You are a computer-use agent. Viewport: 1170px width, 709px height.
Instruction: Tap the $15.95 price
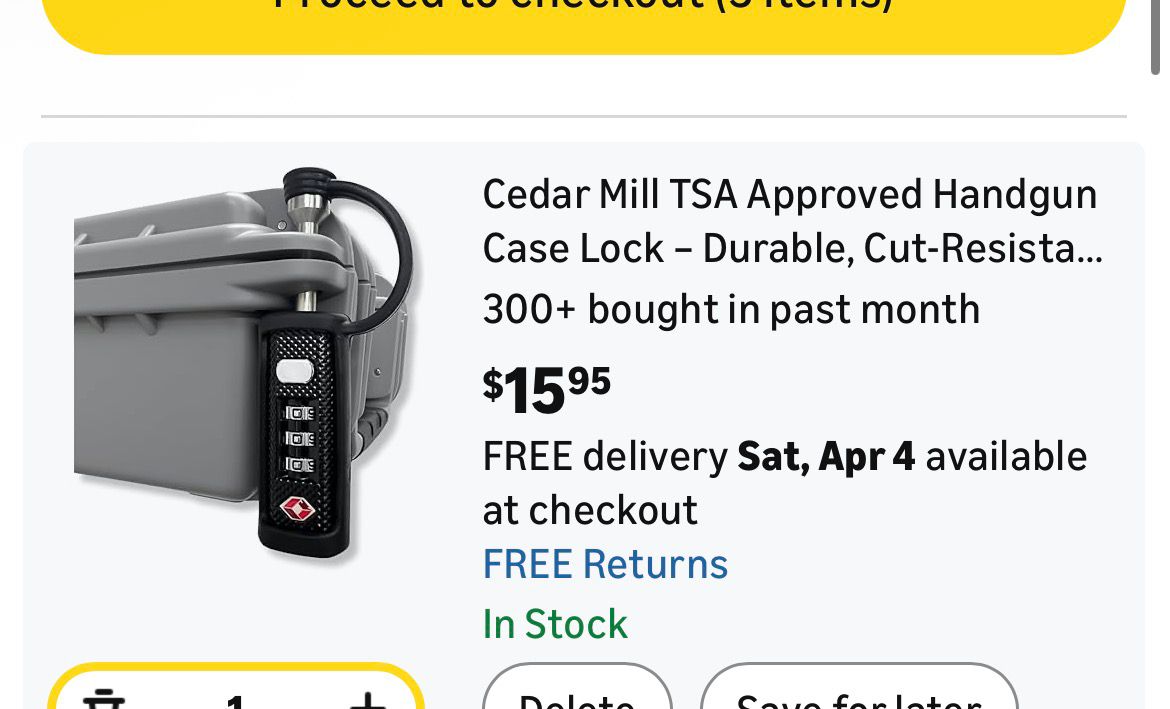coord(546,389)
